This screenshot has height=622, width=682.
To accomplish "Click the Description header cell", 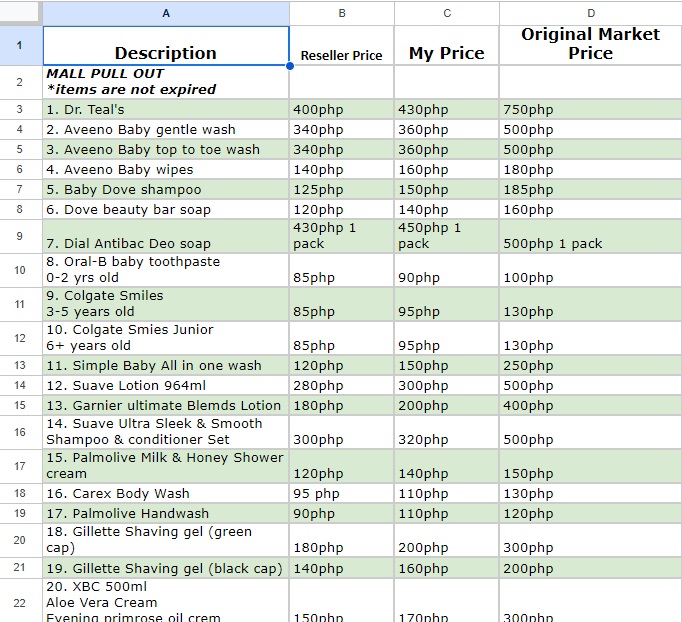I will [166, 46].
